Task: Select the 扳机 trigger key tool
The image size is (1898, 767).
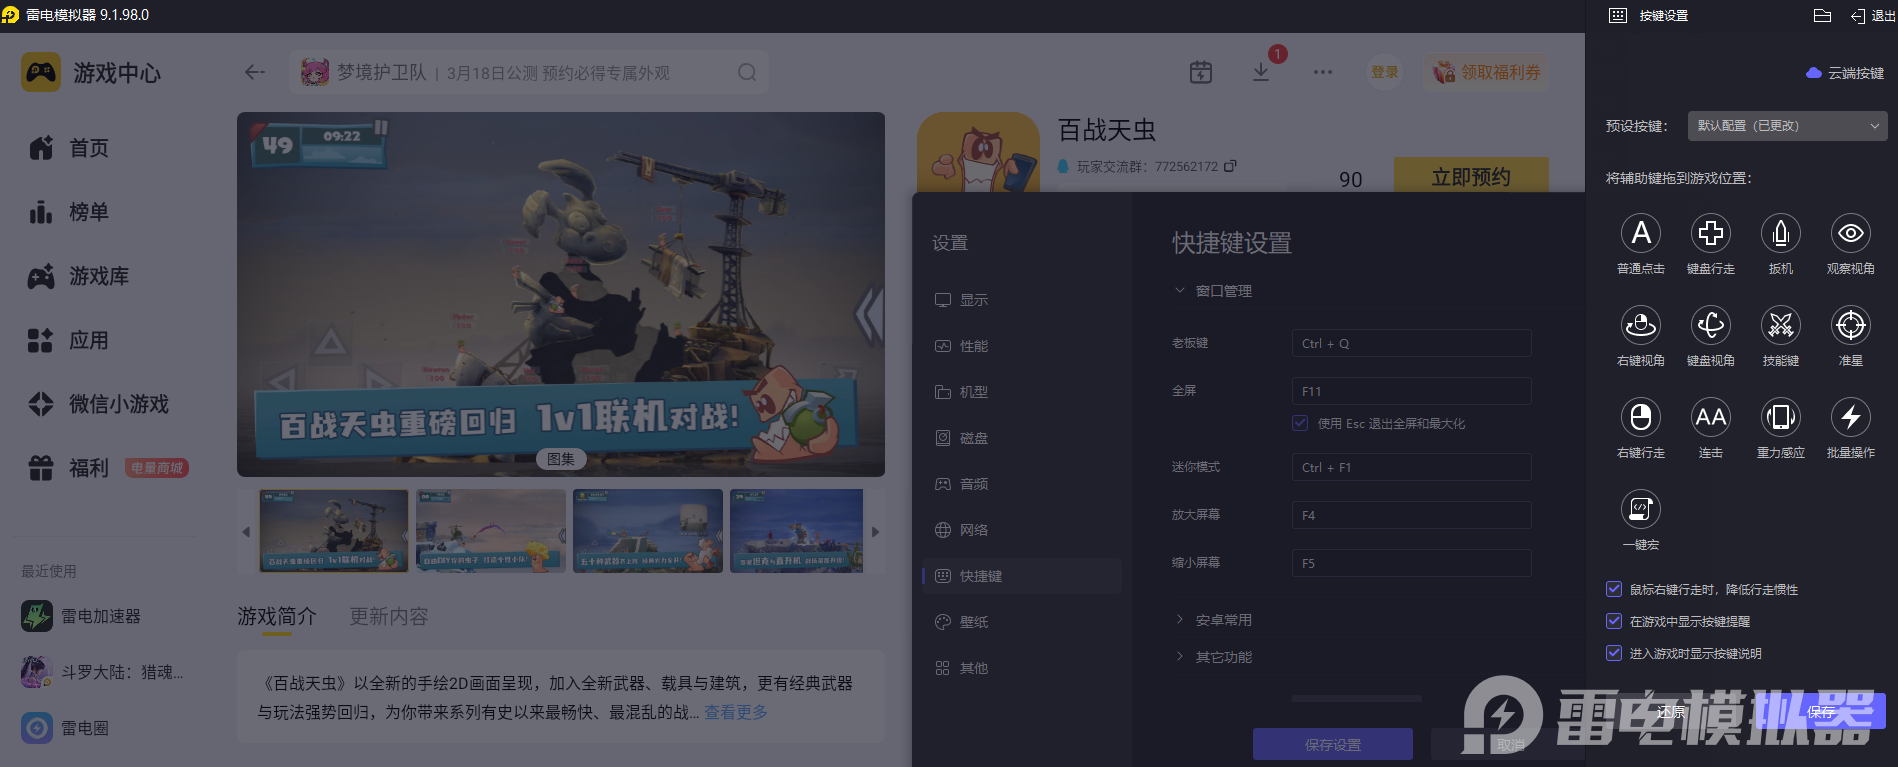Action: 1781,234
